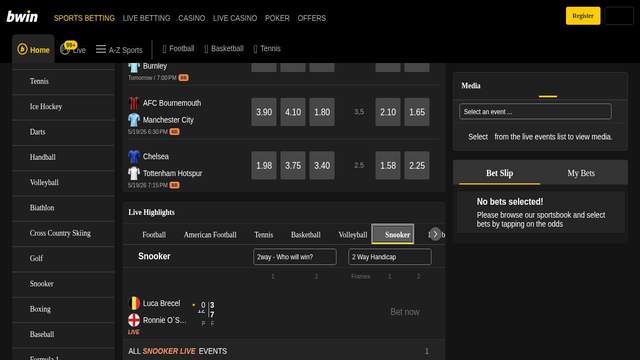Switch Live Highlights to Football tab
640x360 pixels.
point(154,235)
